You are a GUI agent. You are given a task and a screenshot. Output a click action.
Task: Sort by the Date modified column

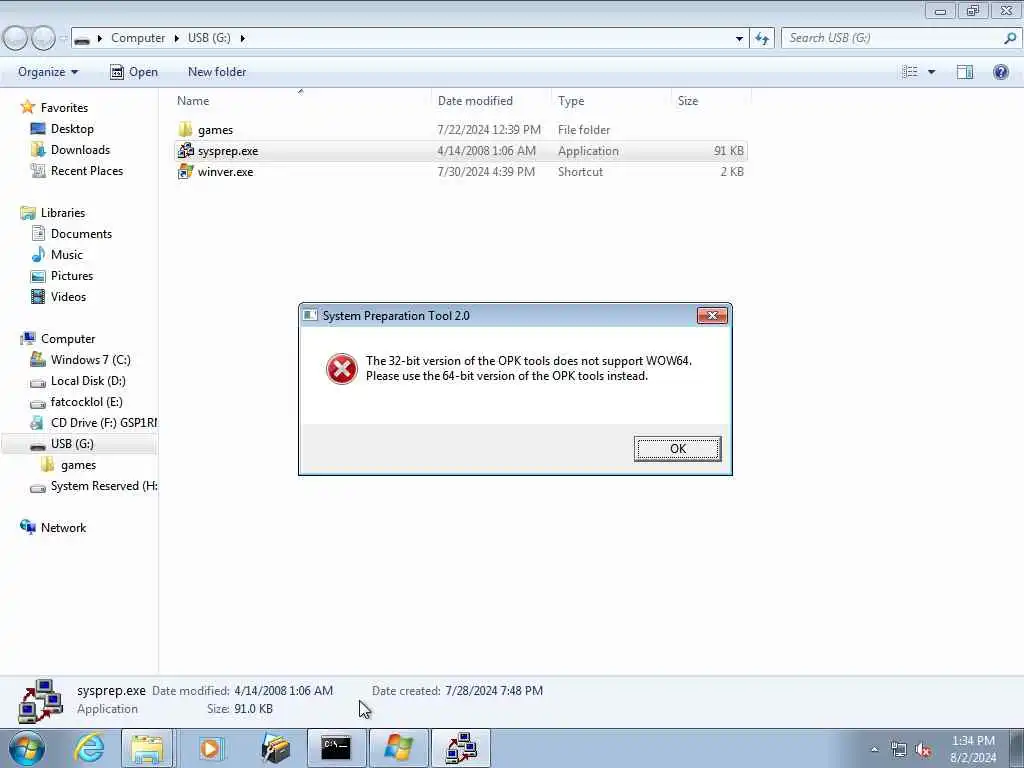click(475, 101)
